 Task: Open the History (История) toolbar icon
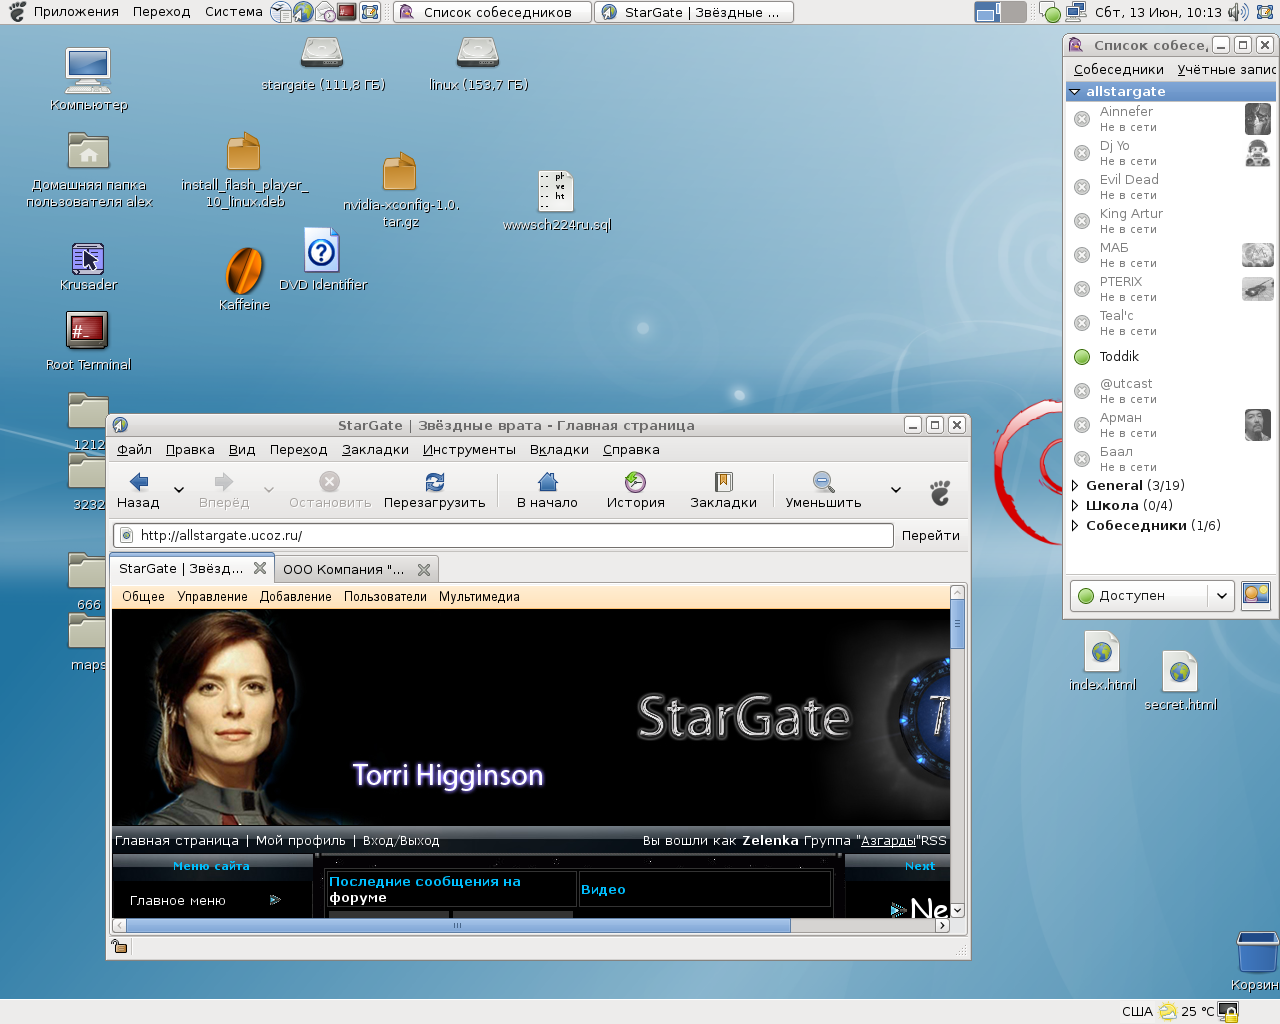tap(635, 482)
